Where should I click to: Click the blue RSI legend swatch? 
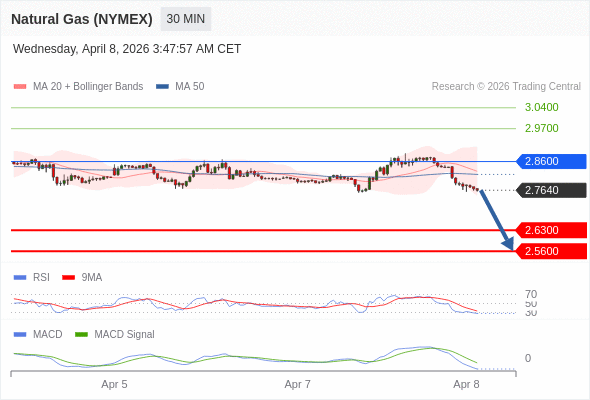tap(20, 278)
